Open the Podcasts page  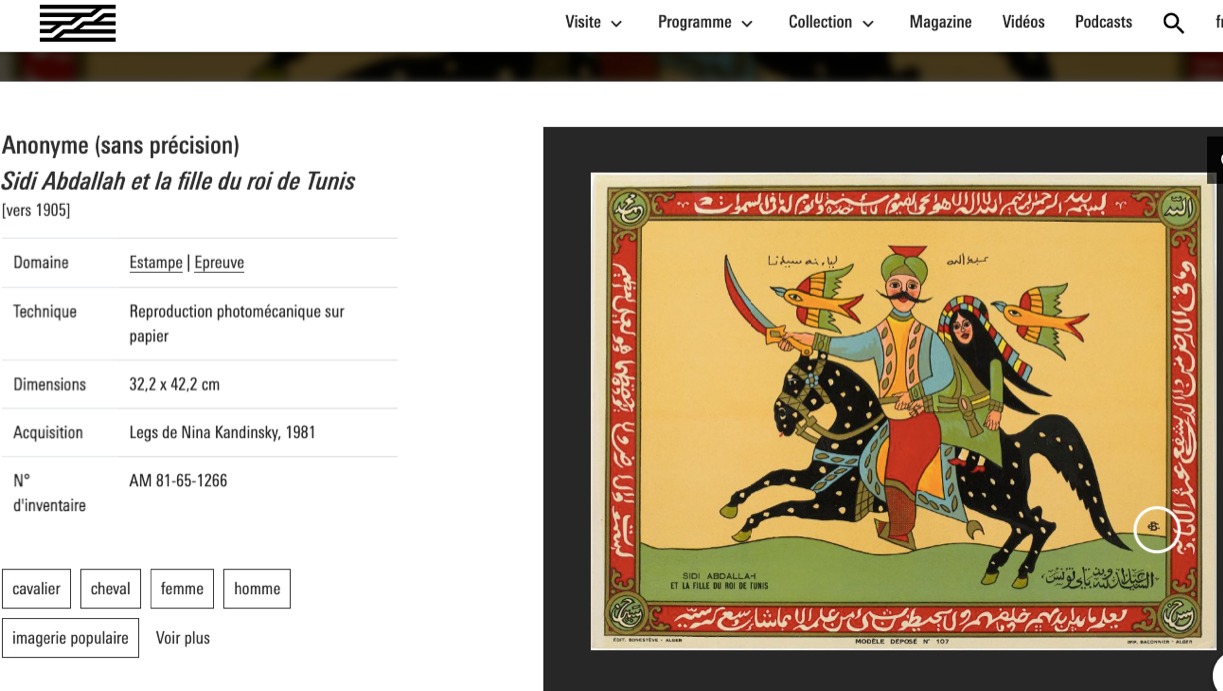tap(1103, 22)
